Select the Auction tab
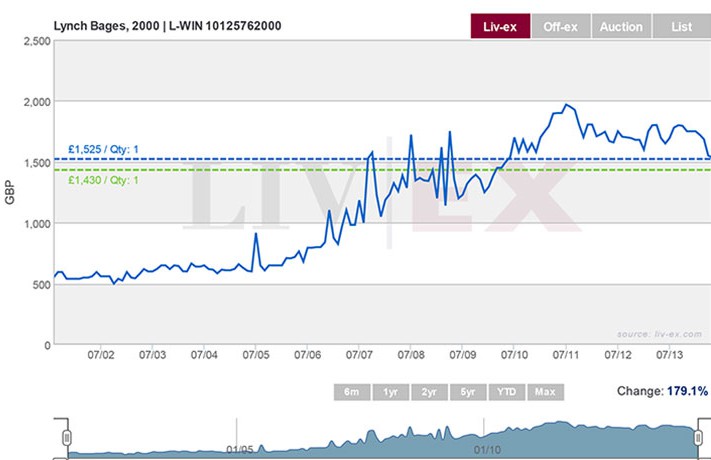The height and width of the screenshot is (460, 711). tap(621, 27)
